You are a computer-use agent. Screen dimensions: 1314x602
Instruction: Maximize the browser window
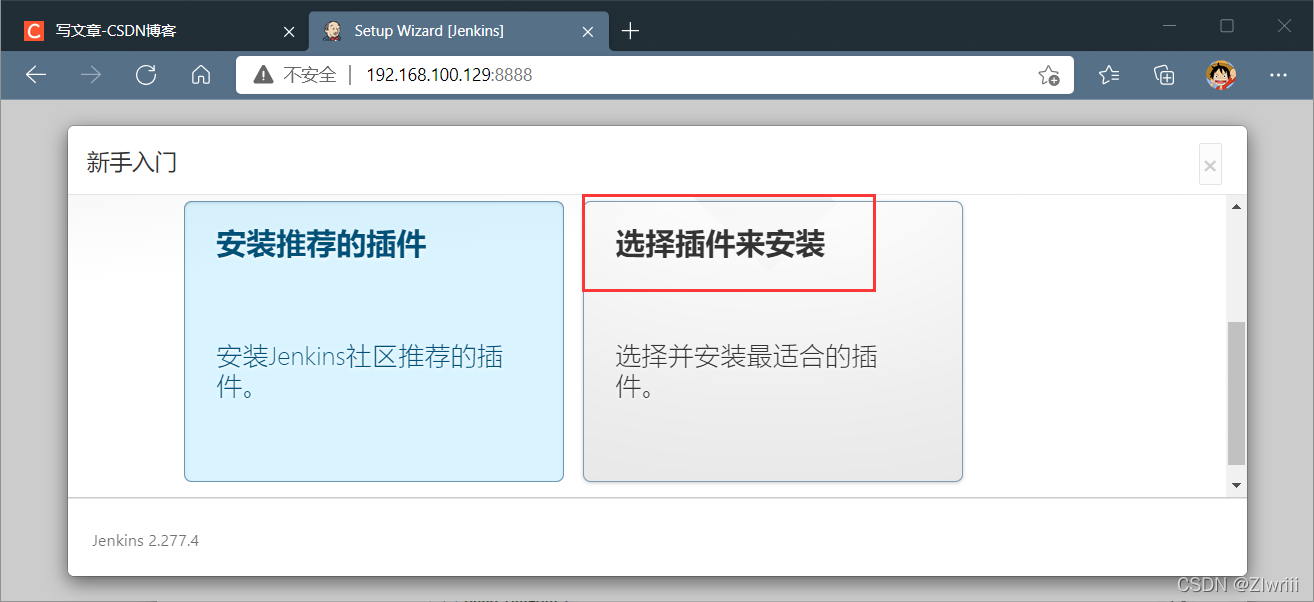[1227, 27]
